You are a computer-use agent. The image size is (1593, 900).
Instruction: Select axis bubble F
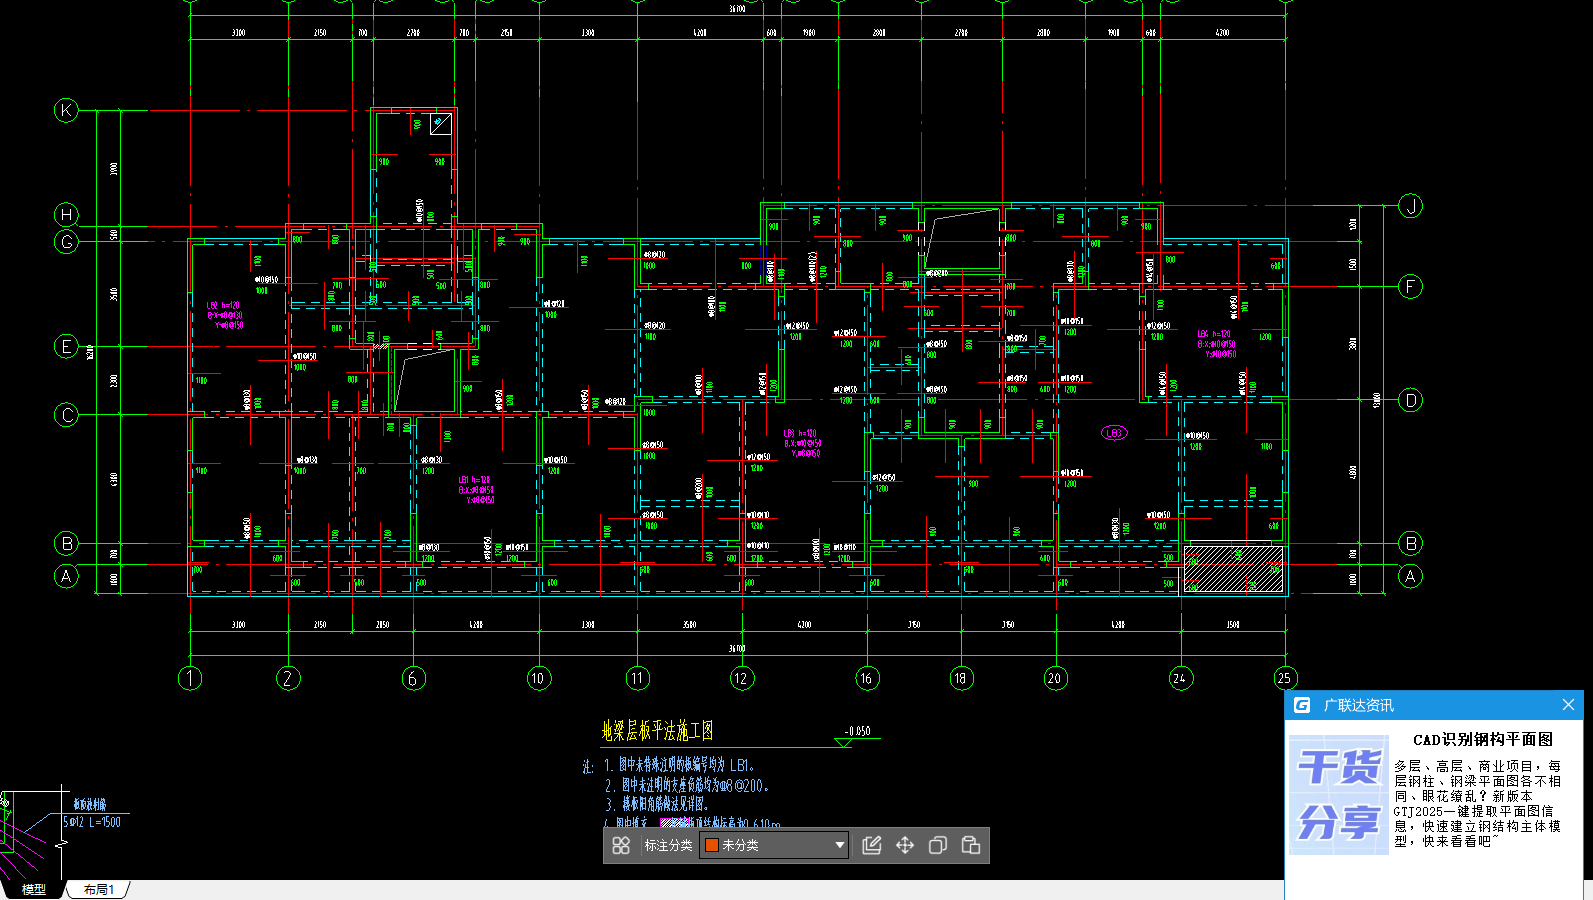click(1410, 287)
